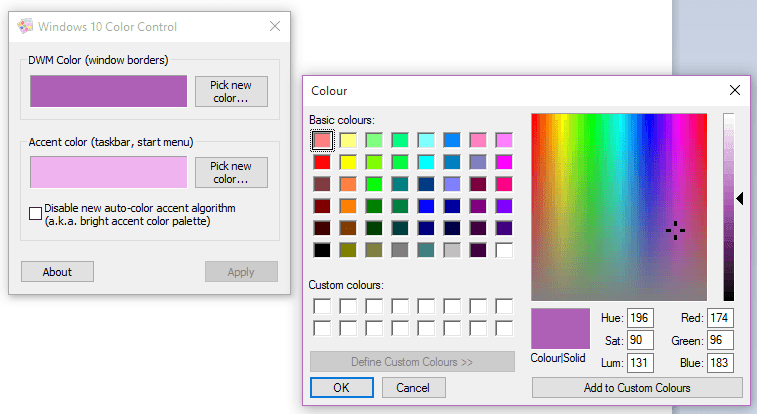Select pale yellow basic colour swatch
This screenshot has width=757, height=414.
(348, 140)
